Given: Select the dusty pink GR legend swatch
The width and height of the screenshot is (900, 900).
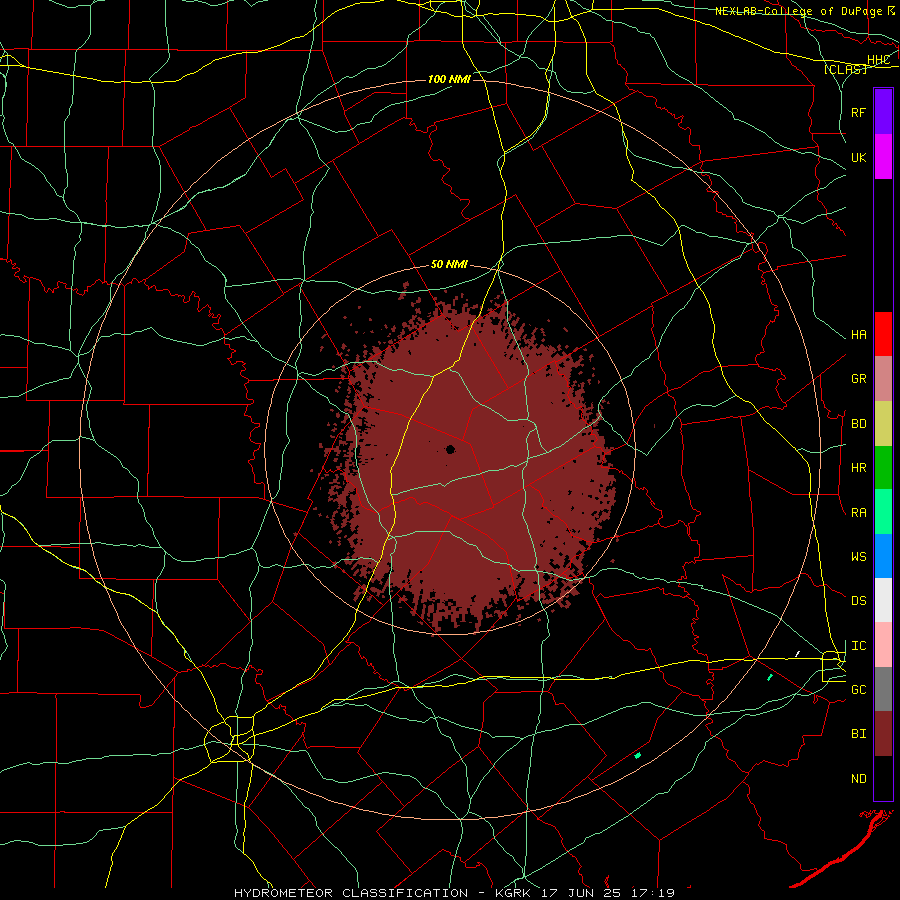Looking at the screenshot, I should [883, 379].
